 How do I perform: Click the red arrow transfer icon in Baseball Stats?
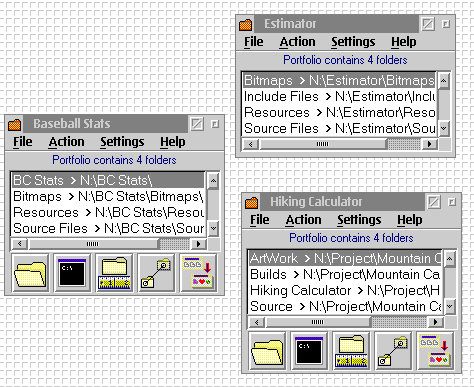coord(198,273)
